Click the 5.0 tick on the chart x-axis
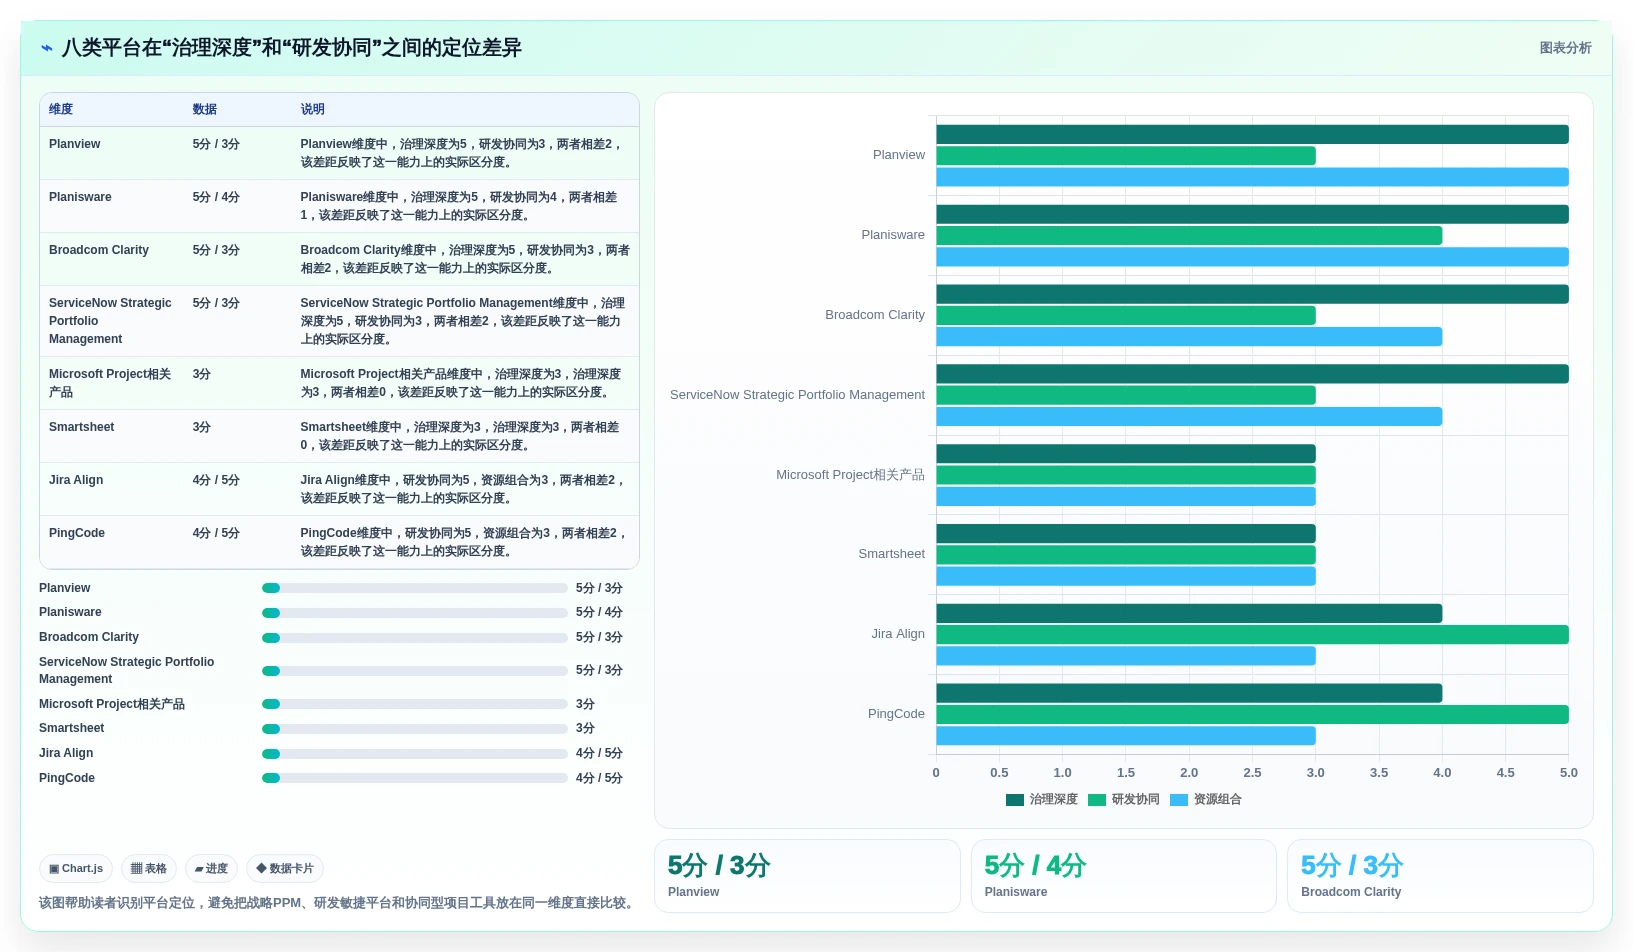The height and width of the screenshot is (952, 1633). (1568, 773)
